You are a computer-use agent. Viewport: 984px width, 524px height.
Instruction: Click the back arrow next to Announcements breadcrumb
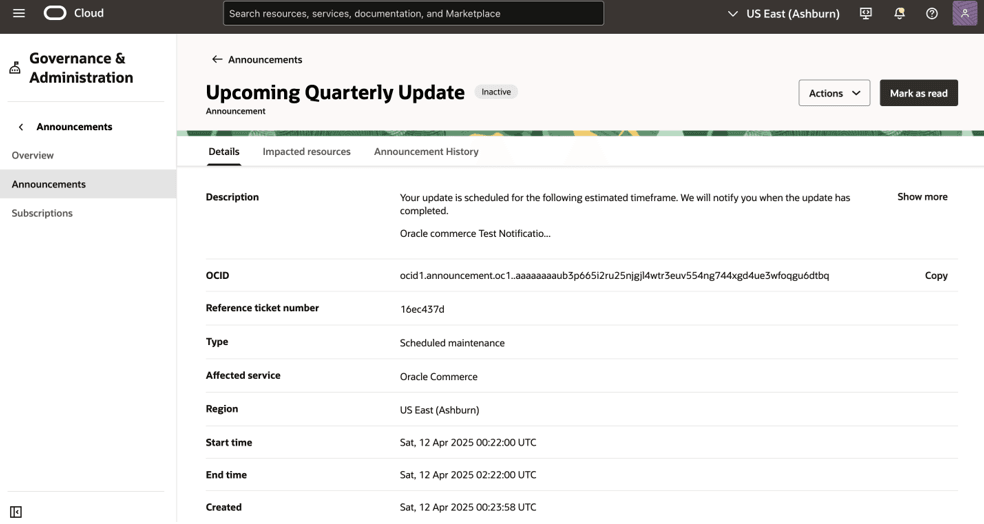pyautogui.click(x=217, y=59)
